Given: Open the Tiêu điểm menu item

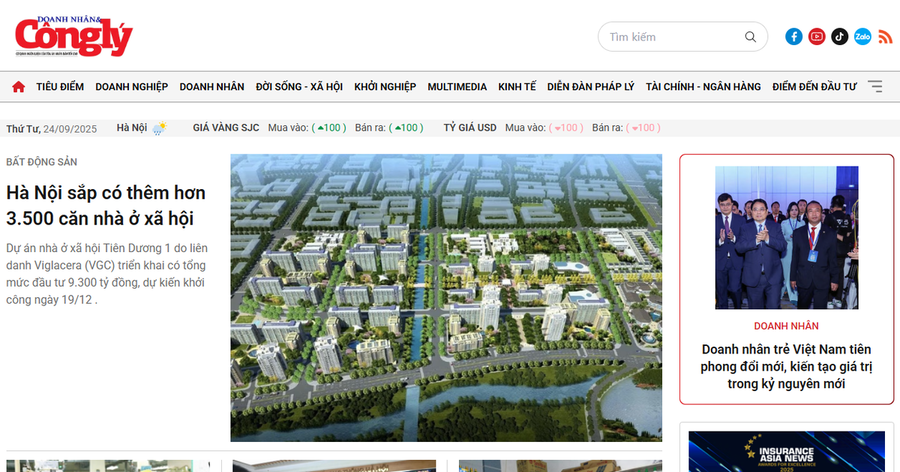Looking at the screenshot, I should point(60,87).
